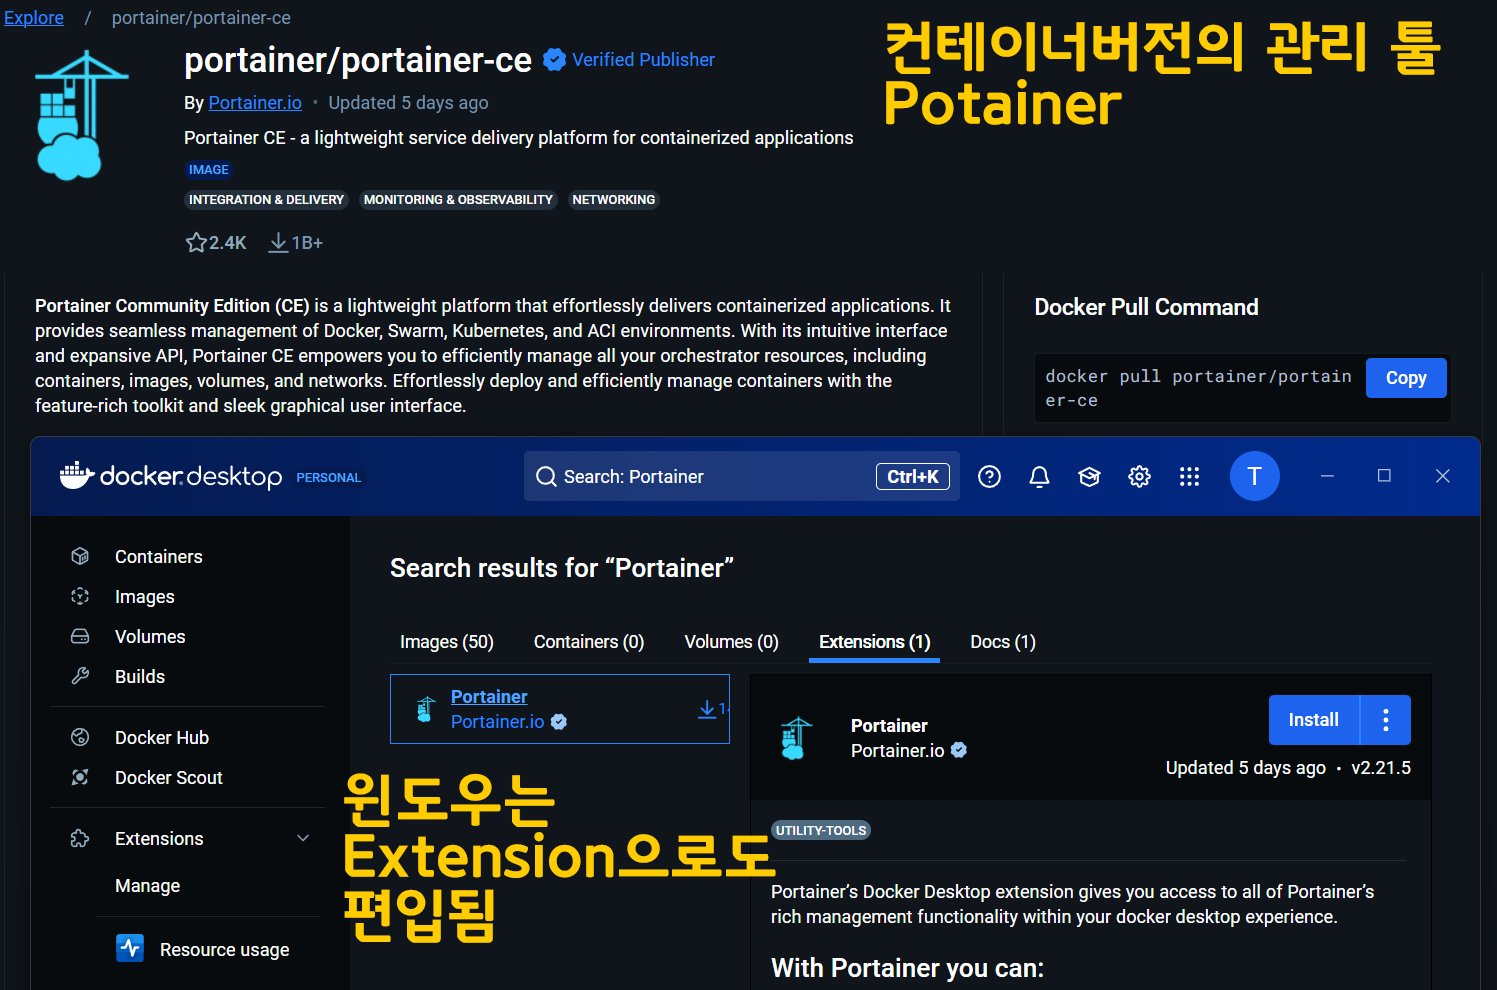Image resolution: width=1497 pixels, height=990 pixels.
Task: Open the help question mark icon
Action: click(x=989, y=477)
